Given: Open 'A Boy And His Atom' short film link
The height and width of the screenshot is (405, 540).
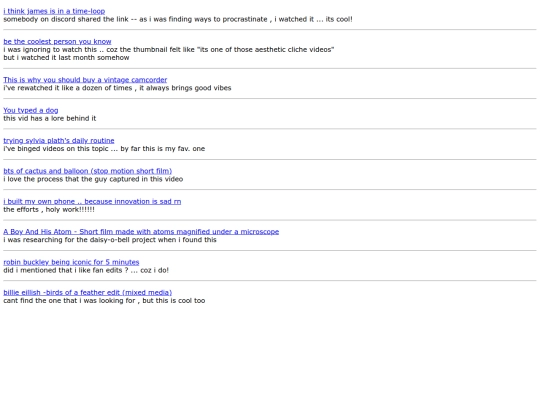Looking at the screenshot, I should pyautogui.click(x=141, y=232).
